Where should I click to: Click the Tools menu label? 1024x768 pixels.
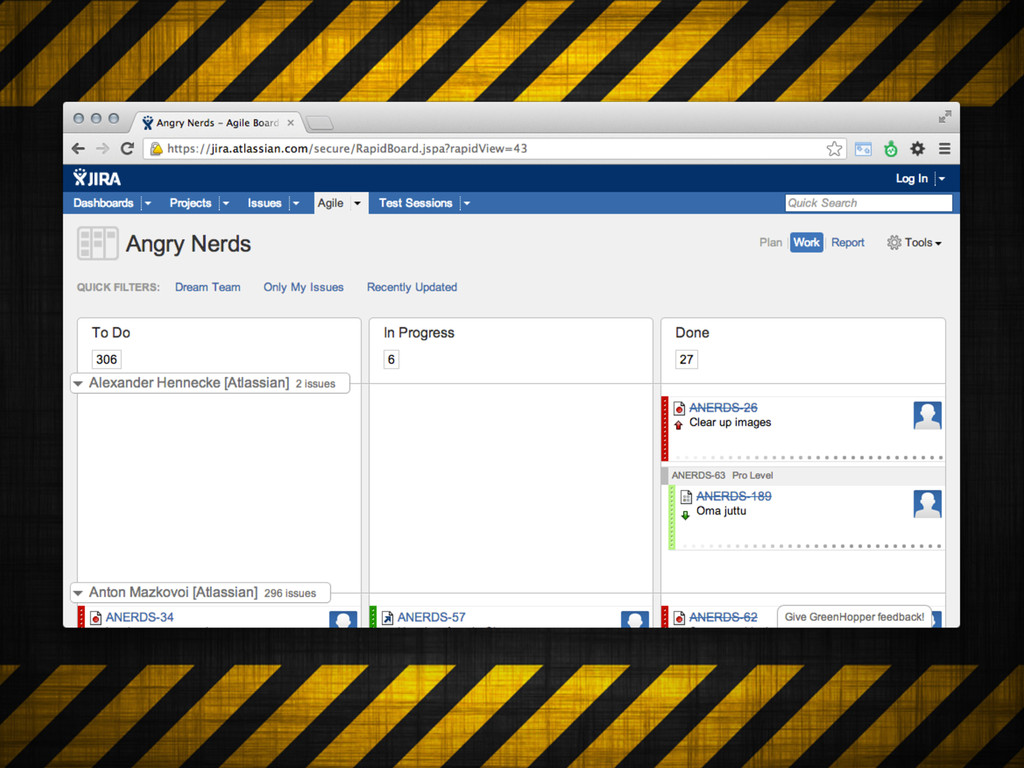click(x=918, y=242)
